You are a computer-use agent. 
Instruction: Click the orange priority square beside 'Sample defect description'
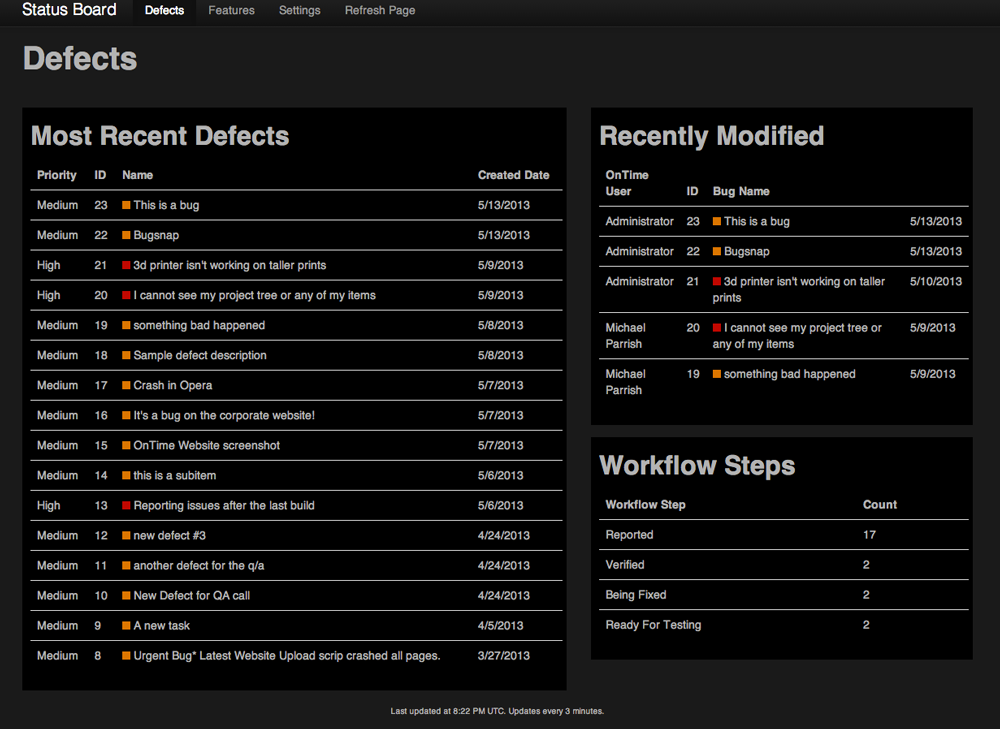[x=126, y=355]
